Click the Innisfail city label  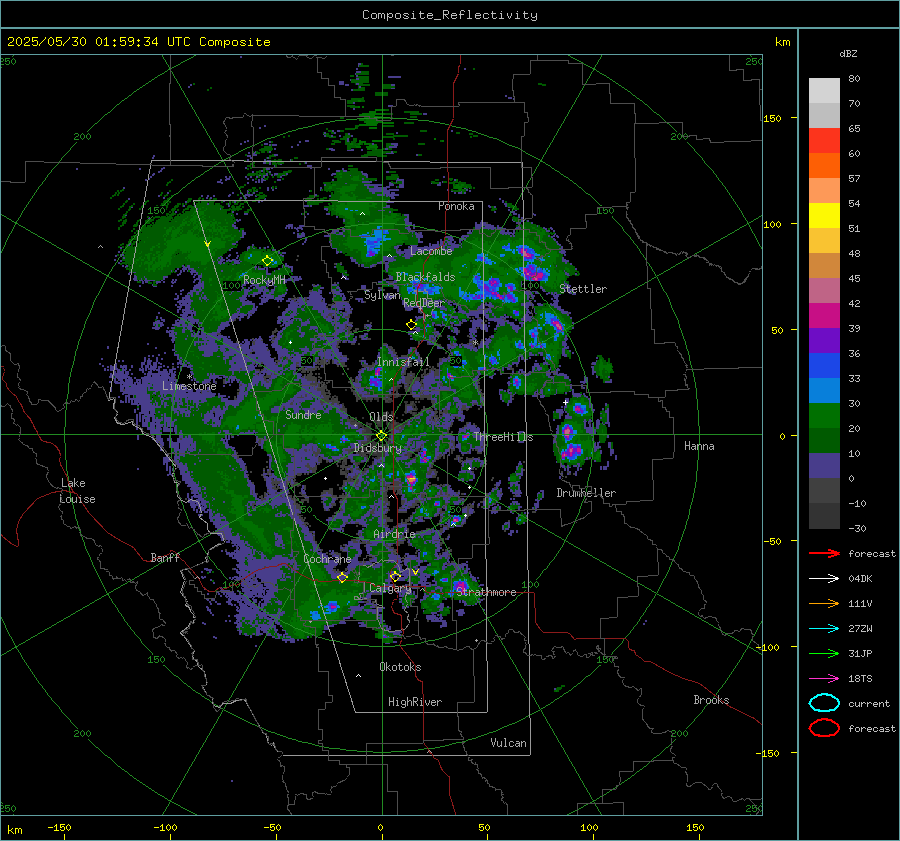(x=403, y=362)
